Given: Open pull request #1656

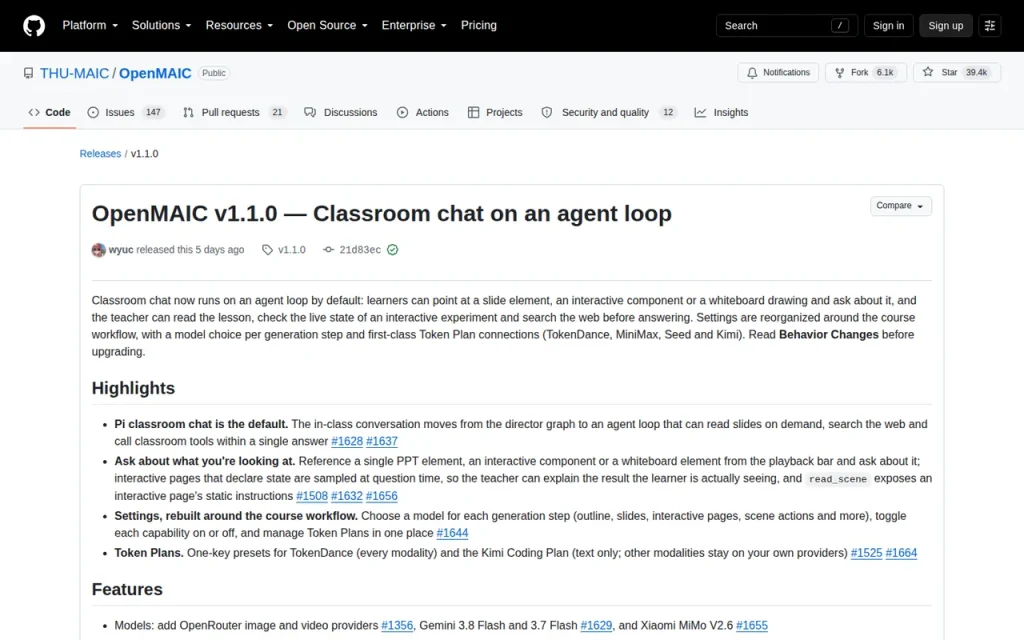Looking at the screenshot, I should [x=381, y=496].
